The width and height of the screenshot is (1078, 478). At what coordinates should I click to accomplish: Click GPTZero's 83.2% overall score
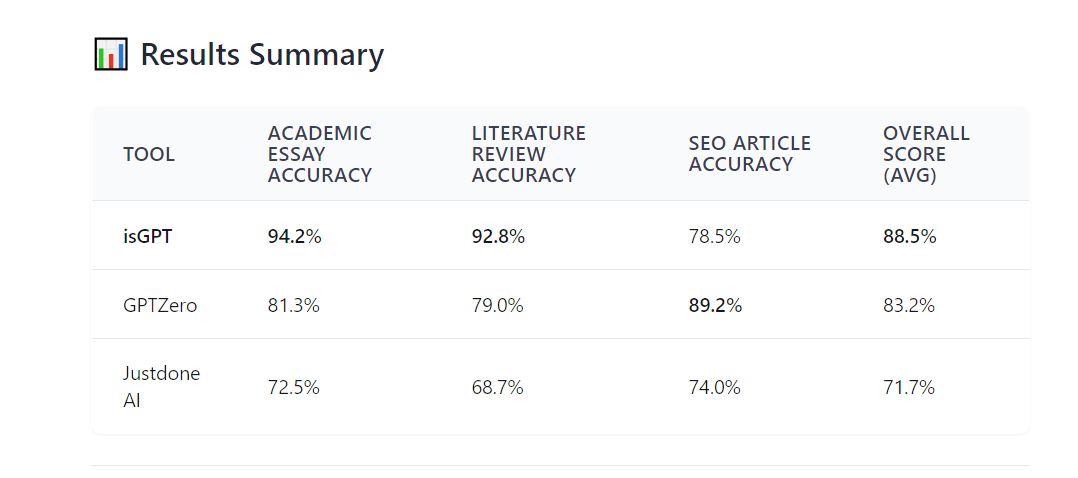point(909,305)
